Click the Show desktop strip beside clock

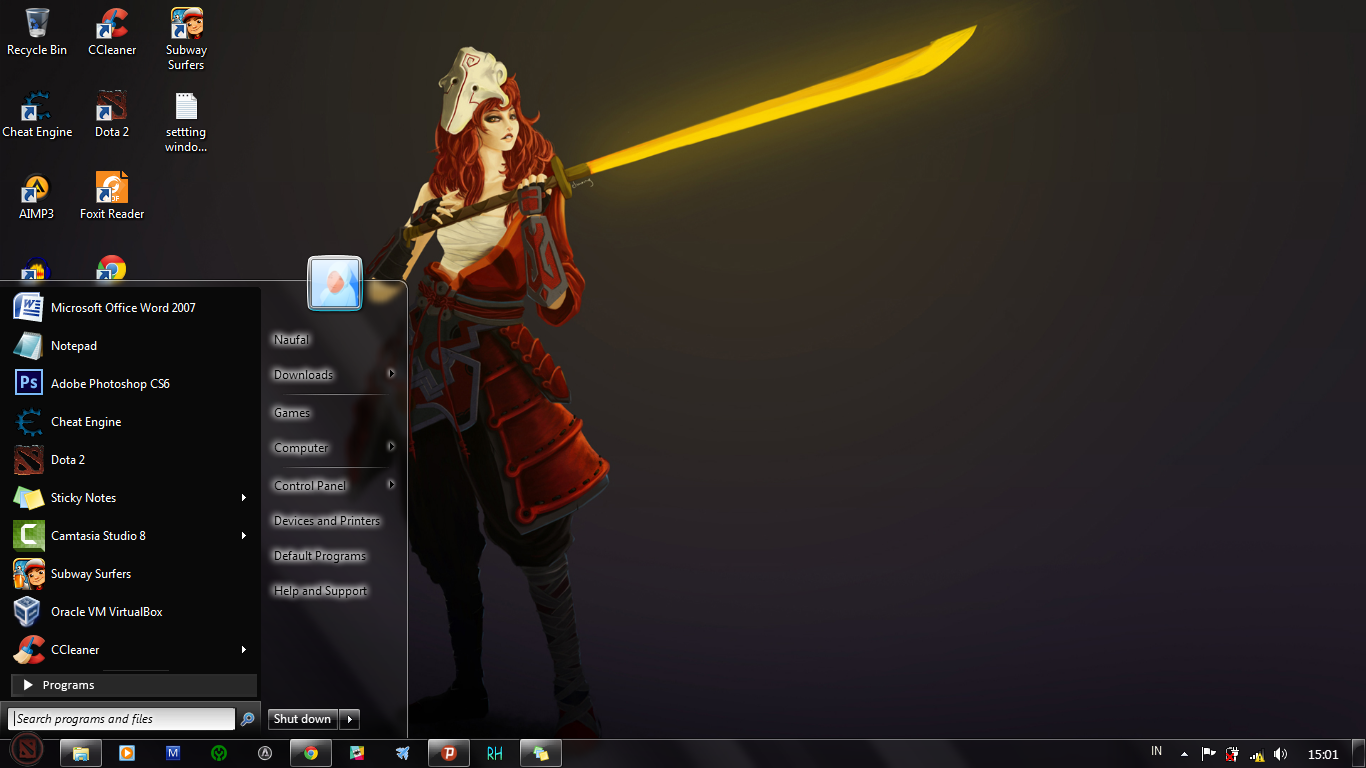[1359, 754]
